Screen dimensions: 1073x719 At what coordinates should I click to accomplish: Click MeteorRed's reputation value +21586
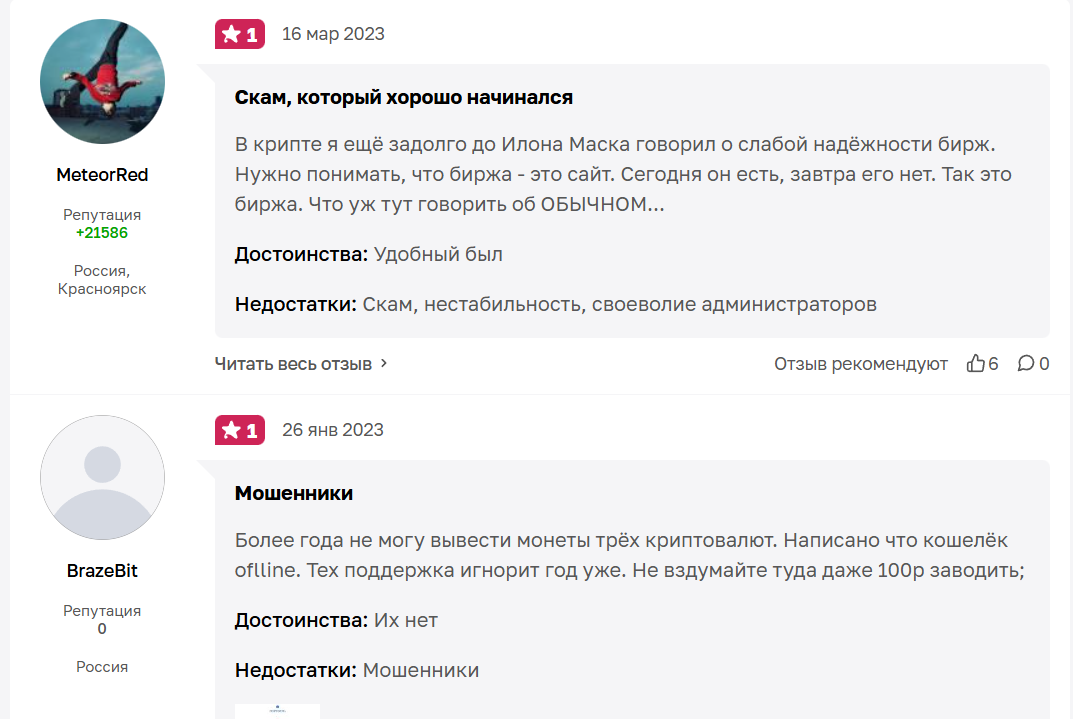pos(102,233)
